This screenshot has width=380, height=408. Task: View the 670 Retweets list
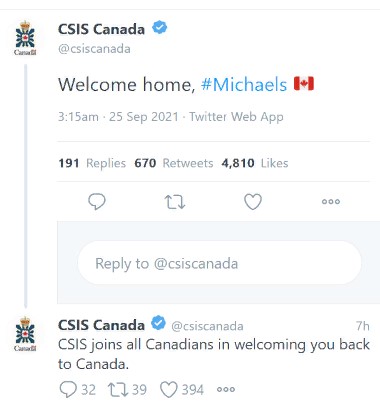pos(174,163)
